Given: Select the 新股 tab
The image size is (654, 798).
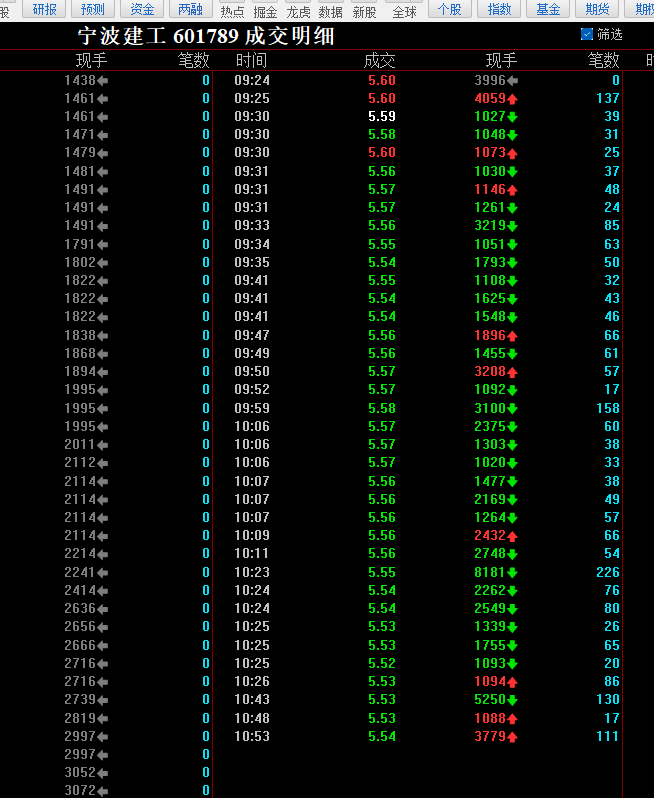Looking at the screenshot, I should tap(364, 12).
